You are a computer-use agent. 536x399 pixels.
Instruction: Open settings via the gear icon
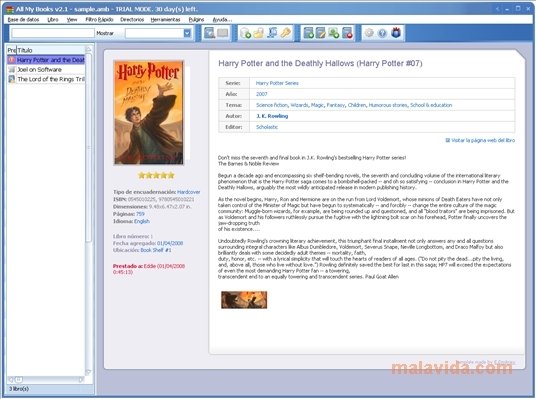click(369, 33)
